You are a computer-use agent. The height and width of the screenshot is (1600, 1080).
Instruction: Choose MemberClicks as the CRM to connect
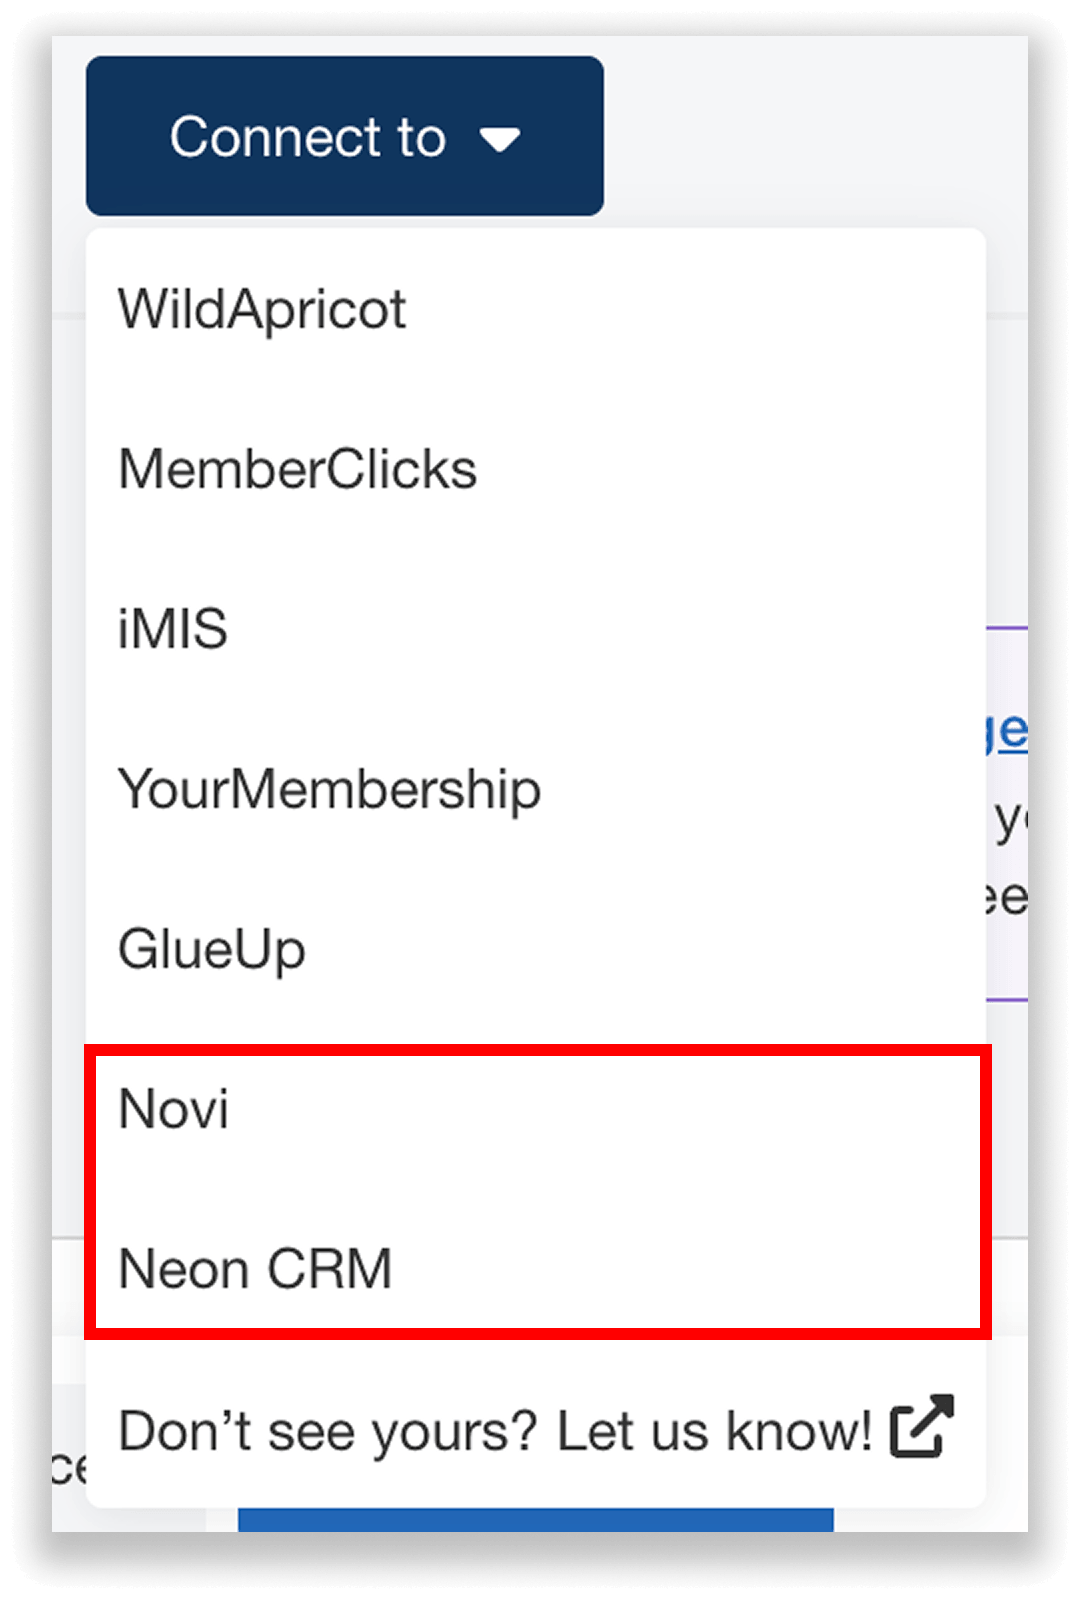click(x=298, y=468)
